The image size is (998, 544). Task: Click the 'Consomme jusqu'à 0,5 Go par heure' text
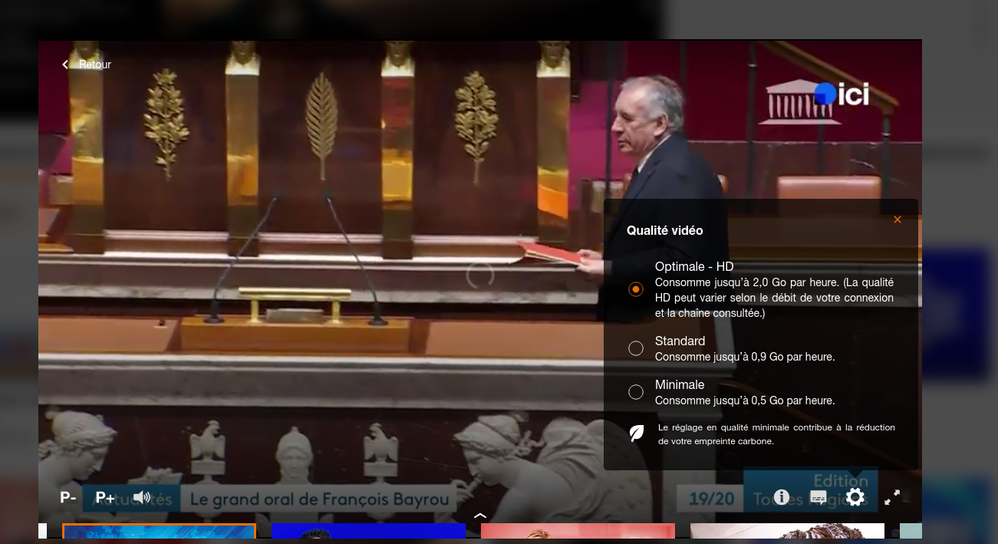745,401
